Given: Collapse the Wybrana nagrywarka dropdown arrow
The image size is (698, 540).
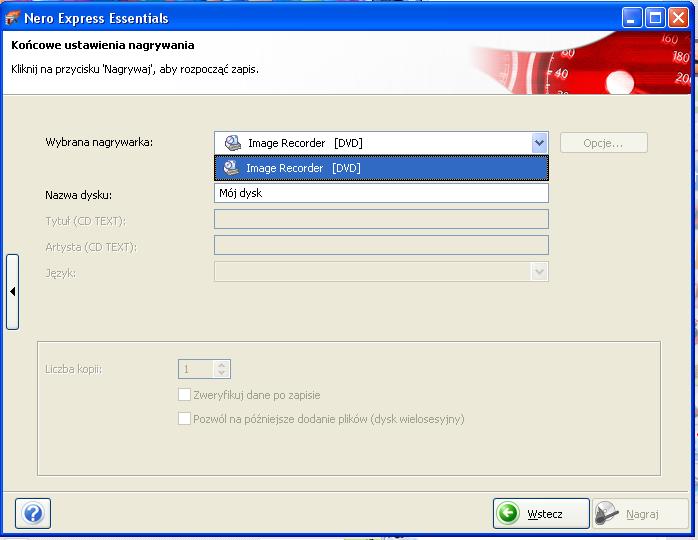Looking at the screenshot, I should pos(539,143).
